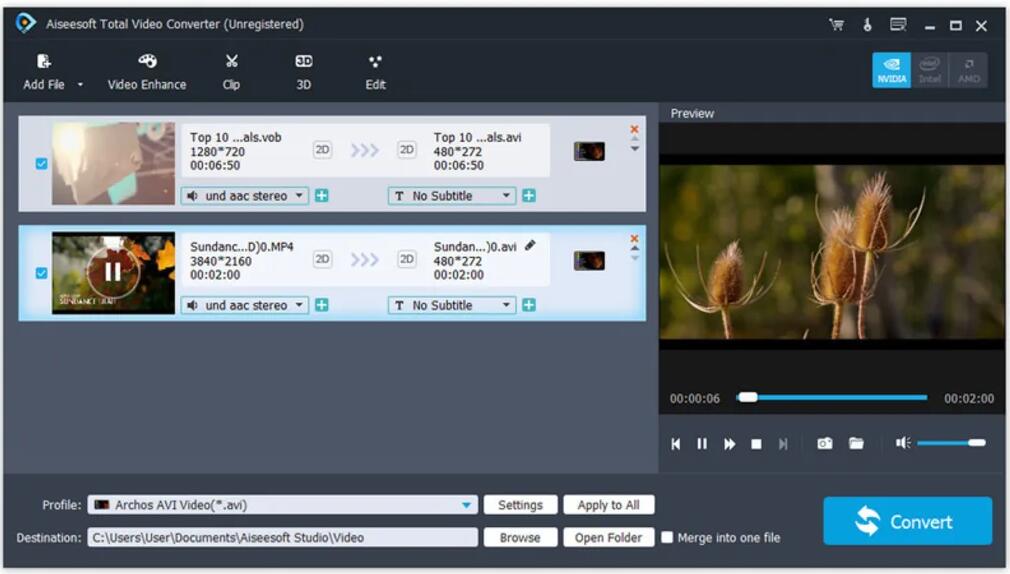Open the Video Enhance tool
The image size is (1010, 574).
point(147,72)
